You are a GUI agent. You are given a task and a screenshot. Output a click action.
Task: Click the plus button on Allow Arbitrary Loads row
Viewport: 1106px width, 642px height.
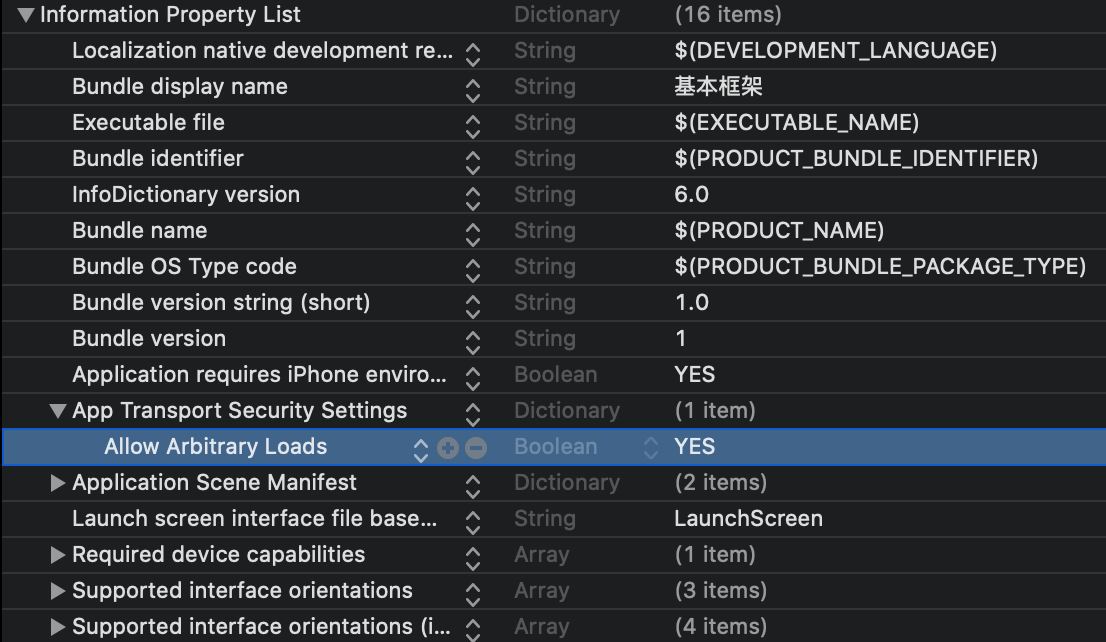(x=448, y=448)
